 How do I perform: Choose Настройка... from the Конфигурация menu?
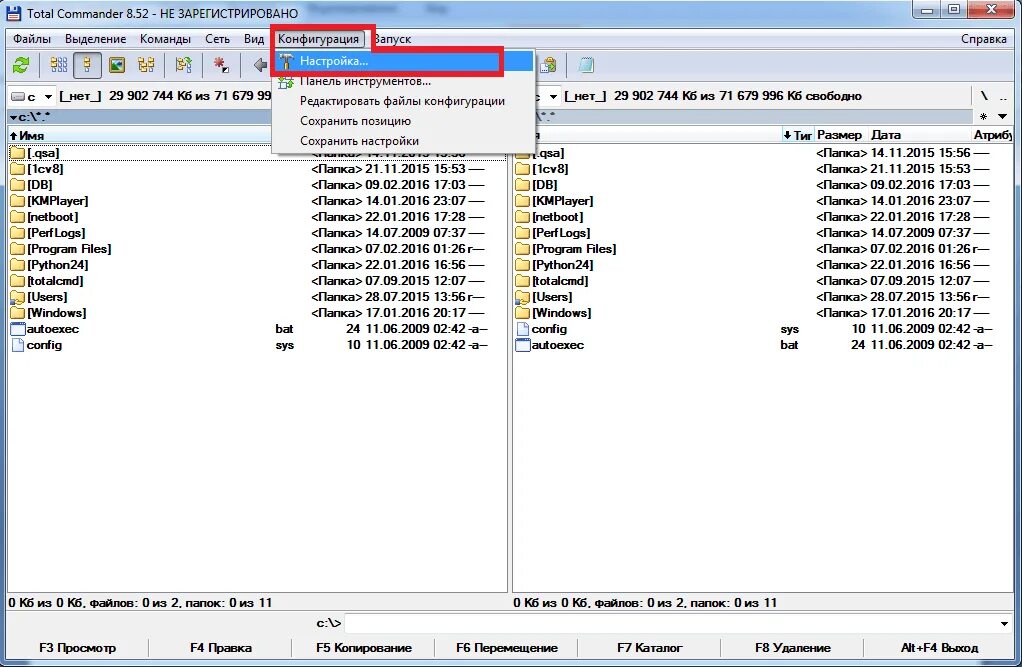[x=402, y=61]
